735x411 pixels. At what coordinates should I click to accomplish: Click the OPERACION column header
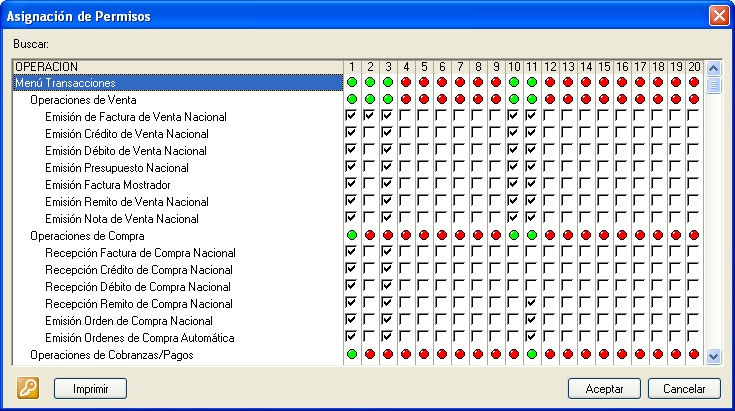(175, 67)
